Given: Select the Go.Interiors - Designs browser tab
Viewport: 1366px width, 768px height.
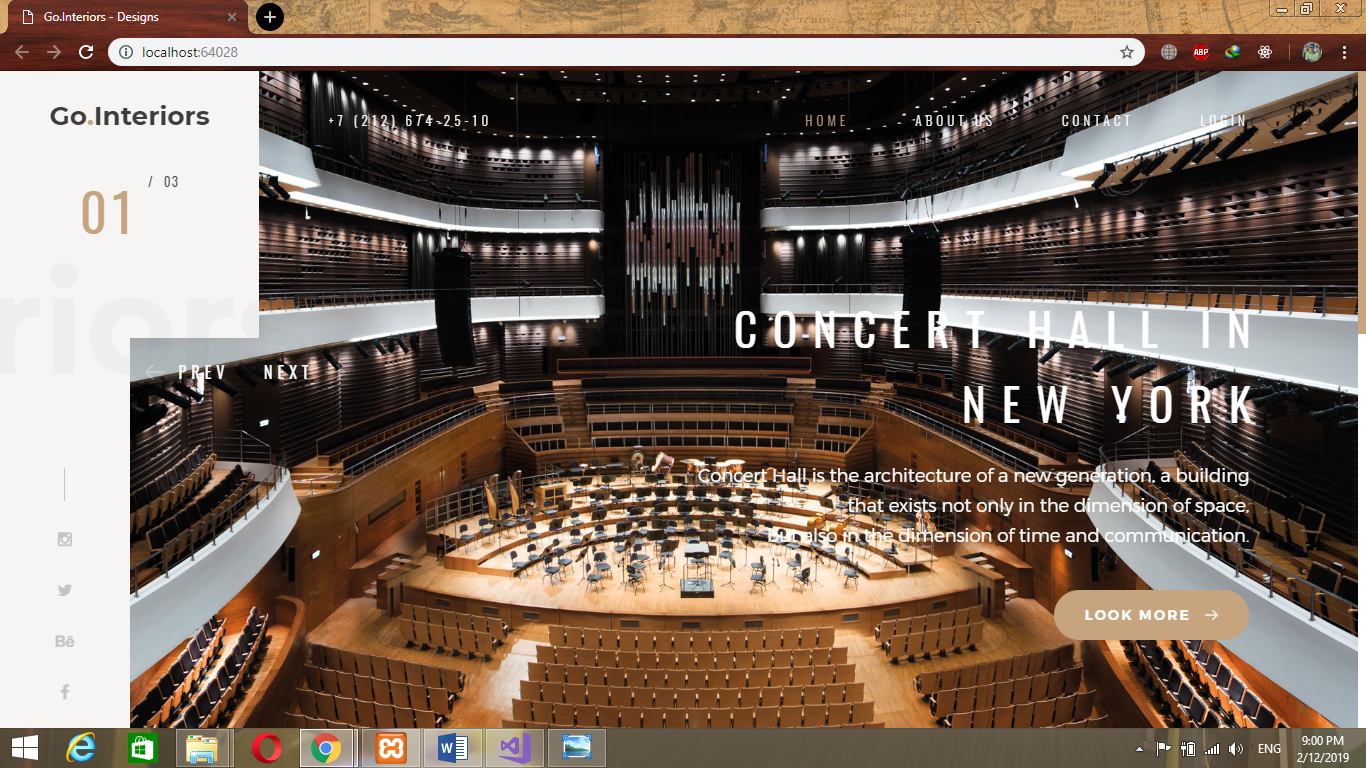Looking at the screenshot, I should pos(126,17).
